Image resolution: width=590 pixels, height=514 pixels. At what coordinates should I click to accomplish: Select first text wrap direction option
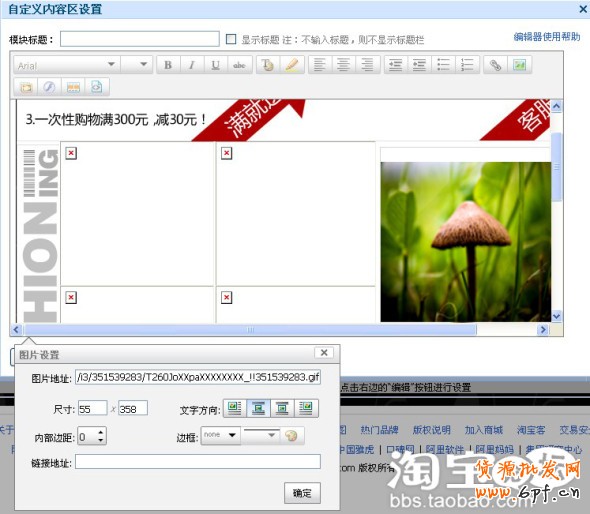pos(235,408)
